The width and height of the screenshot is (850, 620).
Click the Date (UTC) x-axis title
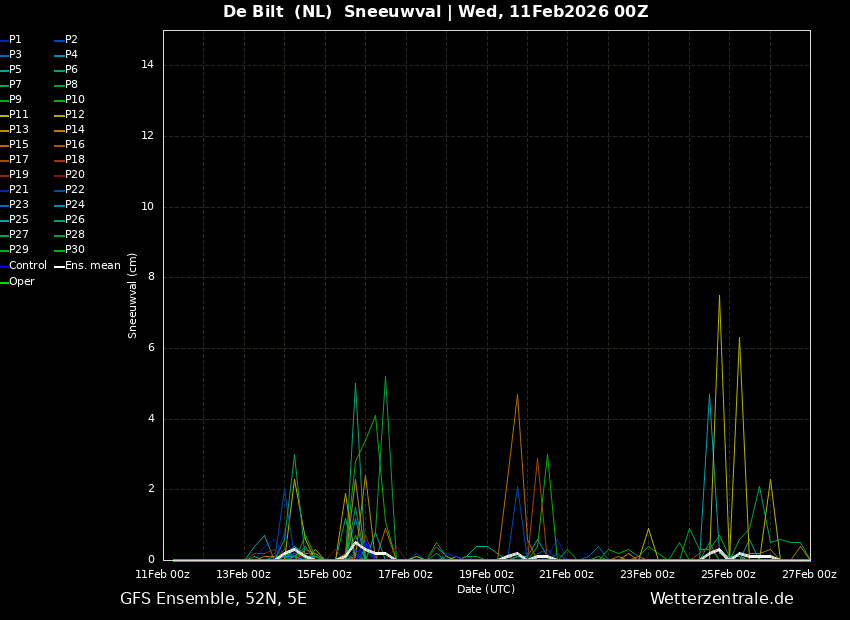point(486,589)
